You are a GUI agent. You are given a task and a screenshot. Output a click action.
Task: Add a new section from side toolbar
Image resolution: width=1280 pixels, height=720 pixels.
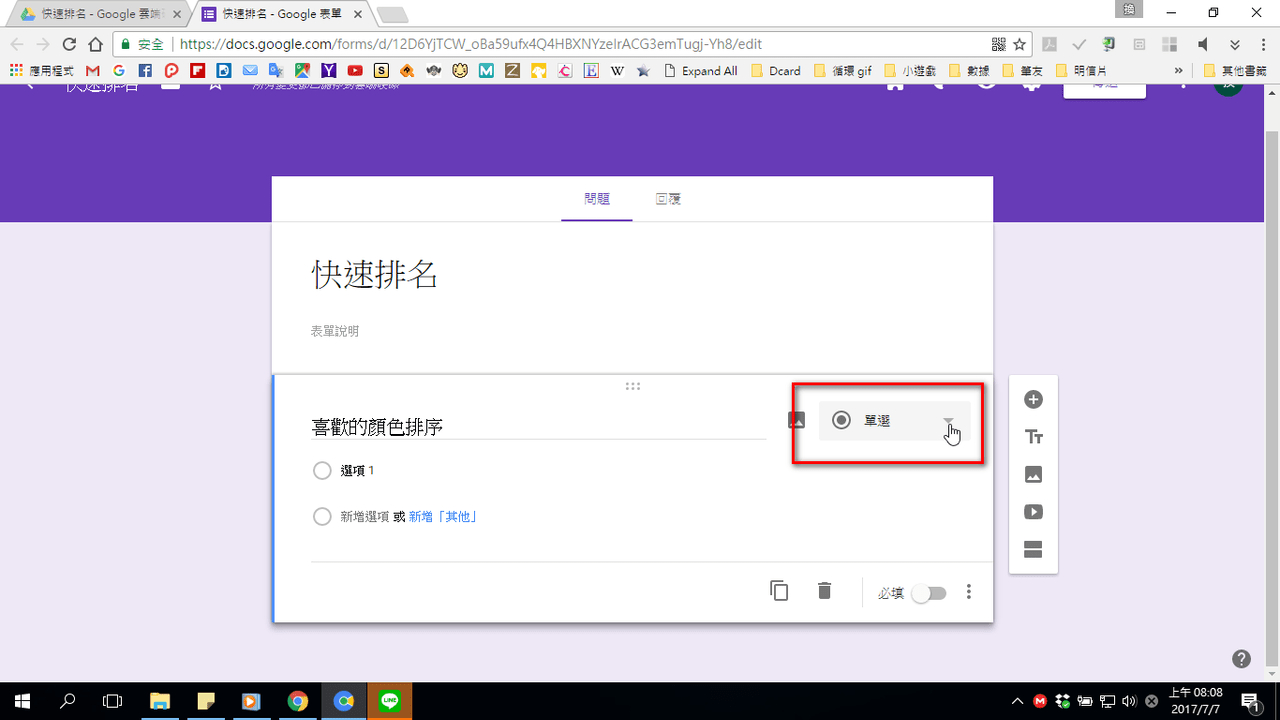coord(1034,549)
